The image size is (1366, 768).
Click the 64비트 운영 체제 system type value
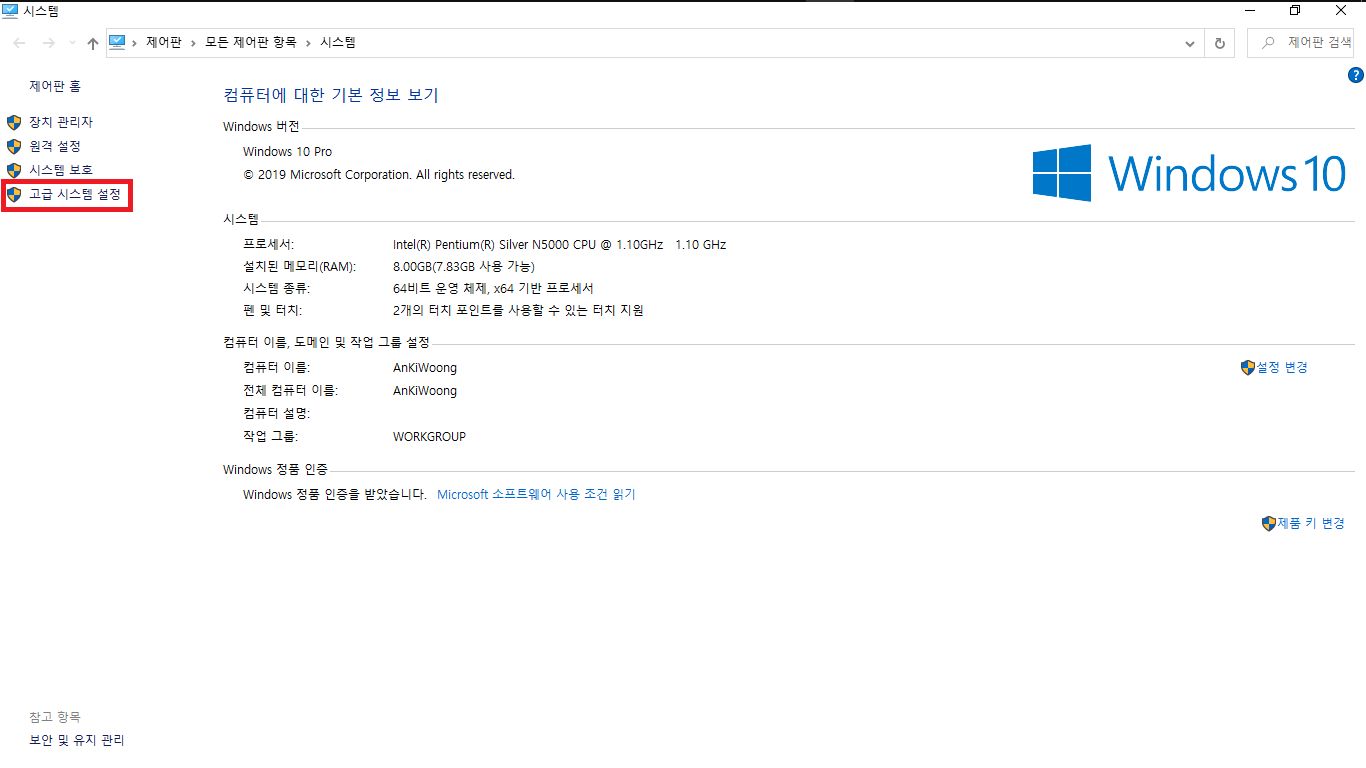point(493,288)
